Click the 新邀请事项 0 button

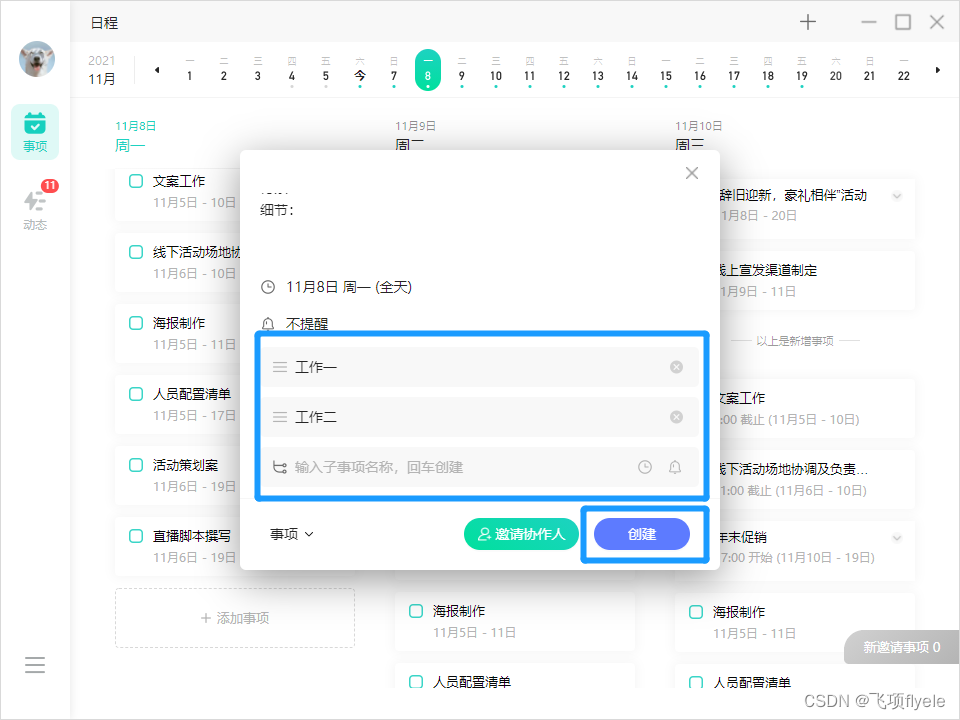(x=901, y=647)
